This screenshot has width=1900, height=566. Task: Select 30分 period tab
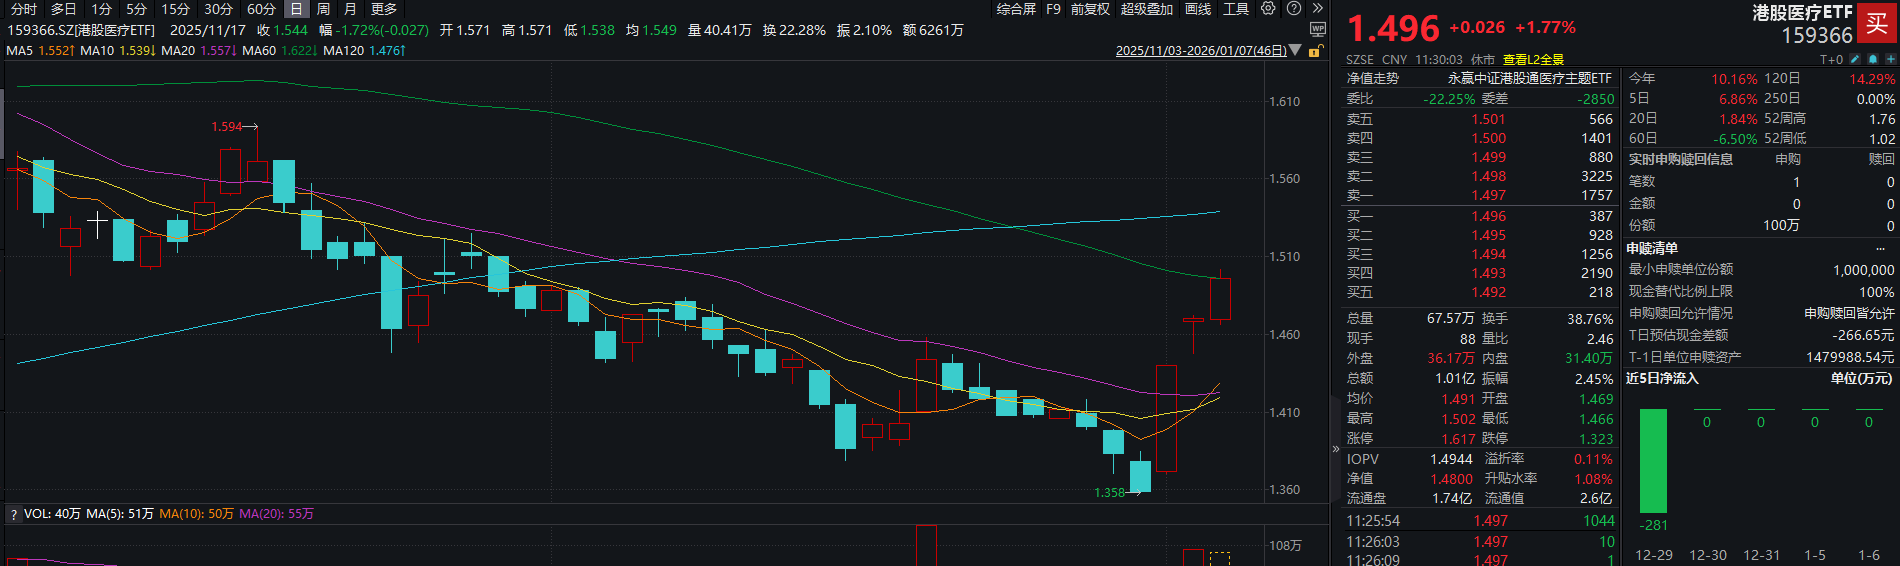219,9
